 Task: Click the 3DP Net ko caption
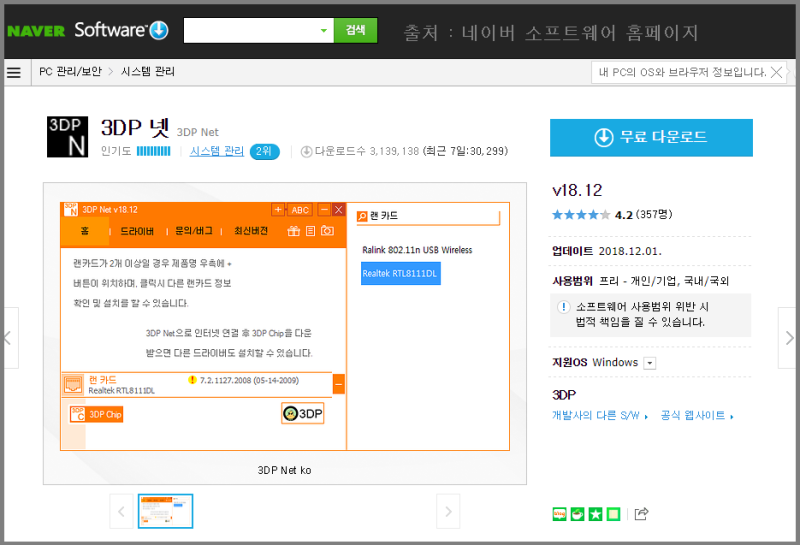pos(284,470)
